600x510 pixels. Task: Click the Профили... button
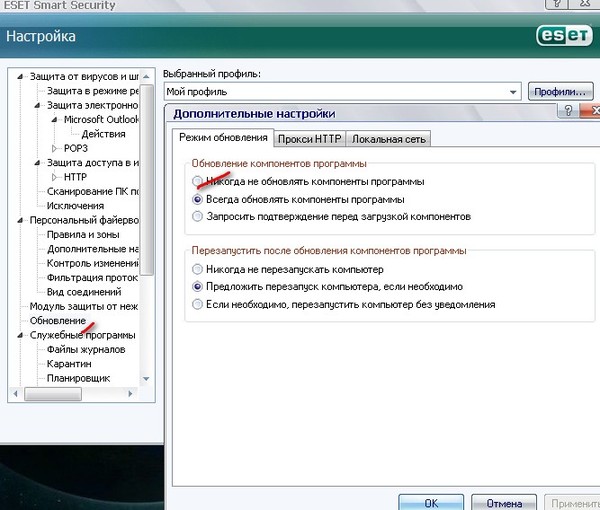pos(560,92)
